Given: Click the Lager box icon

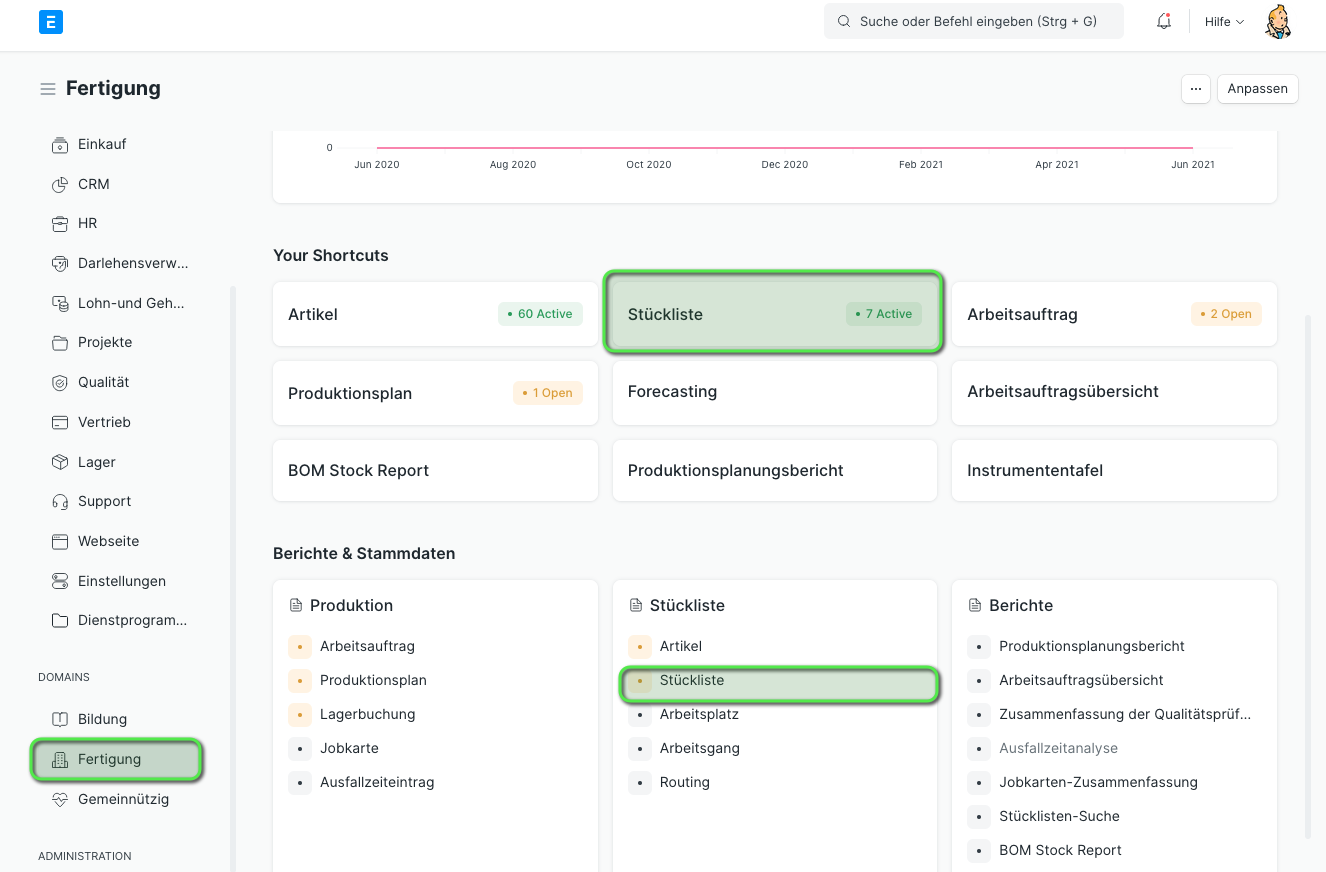Looking at the screenshot, I should tap(59, 462).
